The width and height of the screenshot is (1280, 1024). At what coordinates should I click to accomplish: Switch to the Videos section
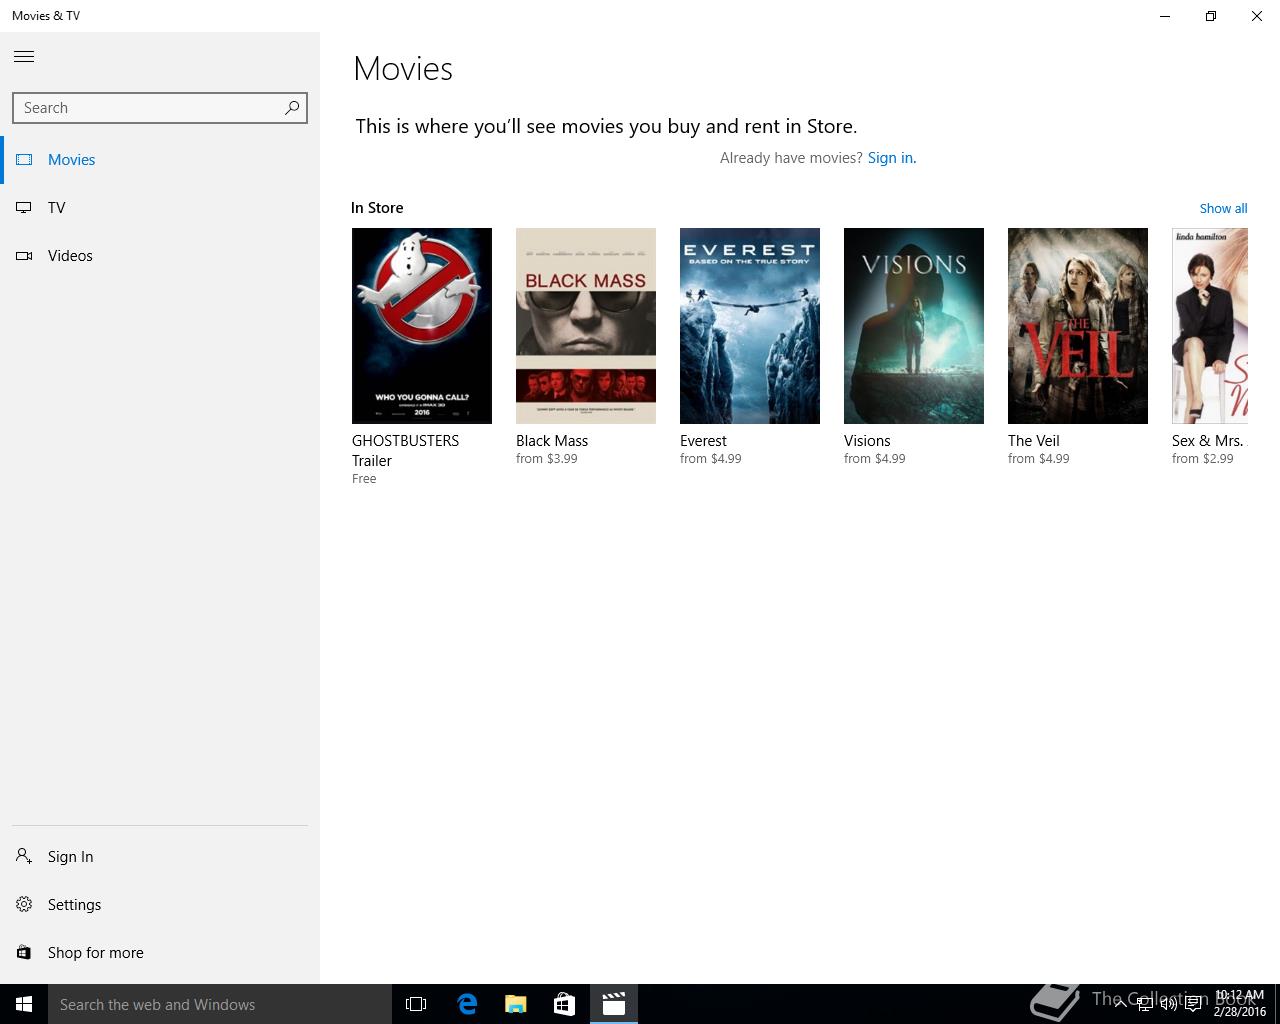[160, 256]
